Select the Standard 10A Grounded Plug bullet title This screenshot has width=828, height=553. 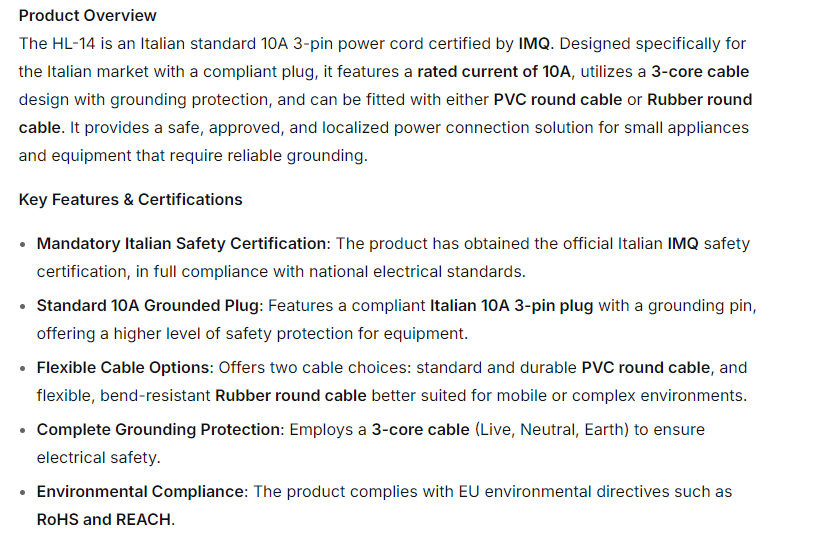[148, 305]
